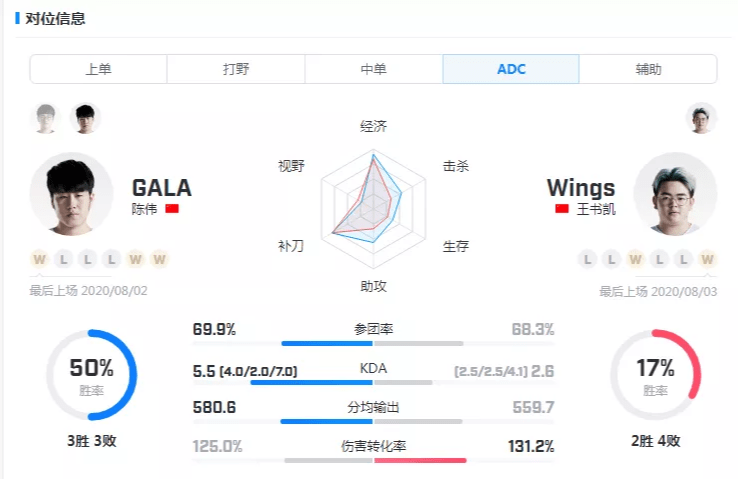Viewport: 739px width, 479px height.
Task: Click the red flag beside 陈伟
Action: [172, 209]
